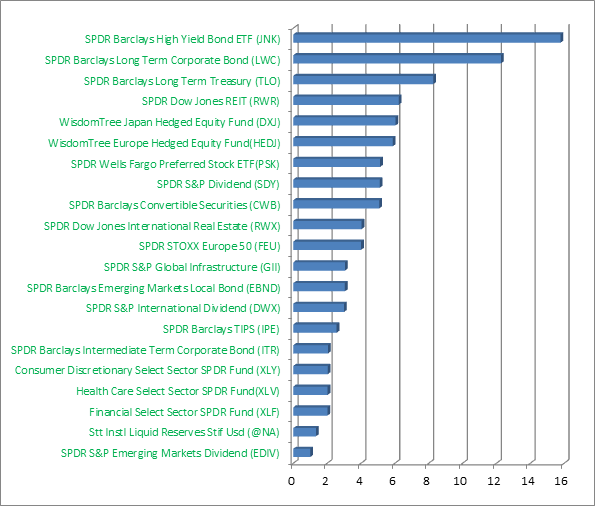
Task: Select the blue bar for FEU
Action: (x=328, y=245)
